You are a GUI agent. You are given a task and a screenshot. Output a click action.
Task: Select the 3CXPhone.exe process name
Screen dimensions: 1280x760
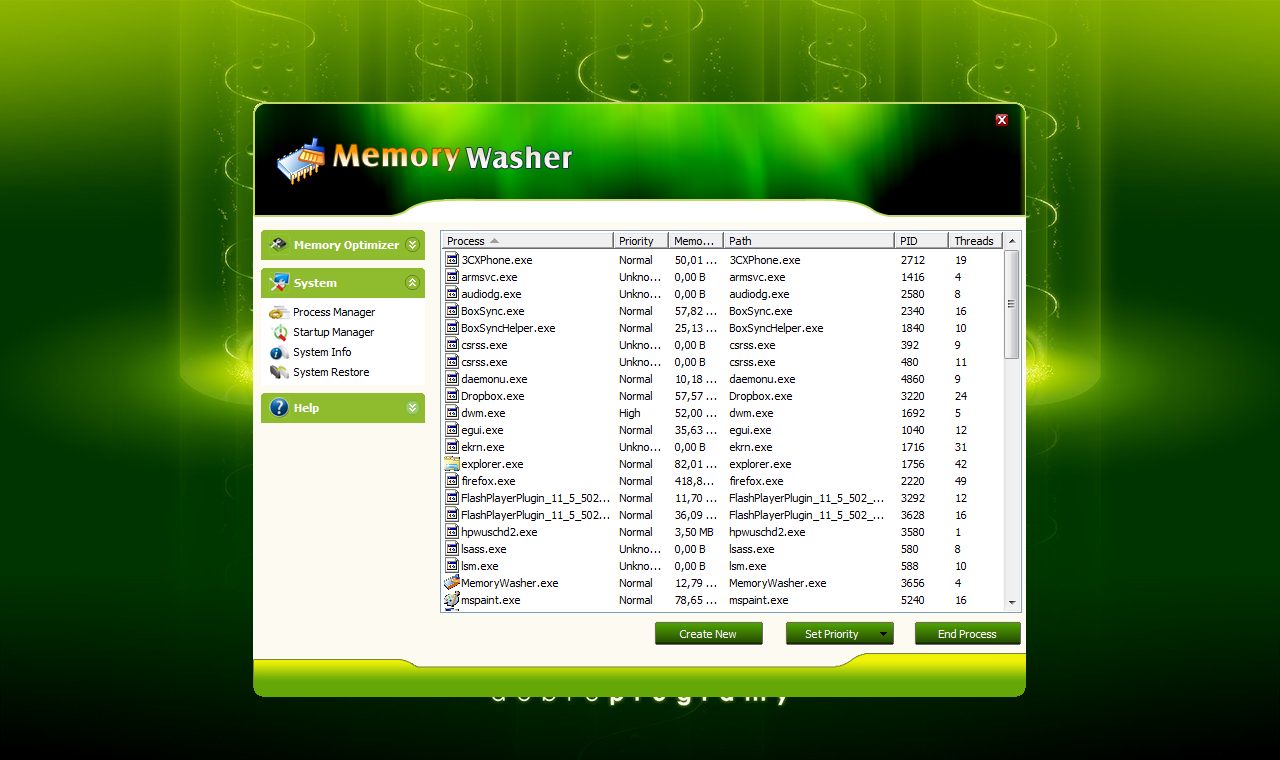[x=497, y=260]
